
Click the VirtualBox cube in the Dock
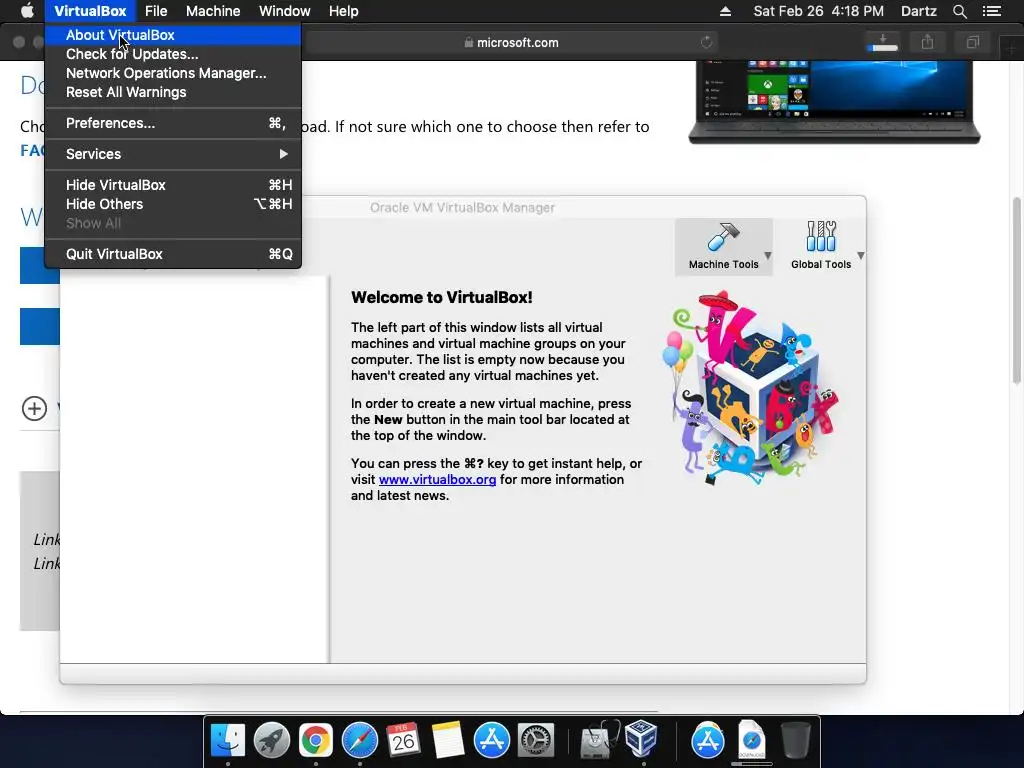641,739
